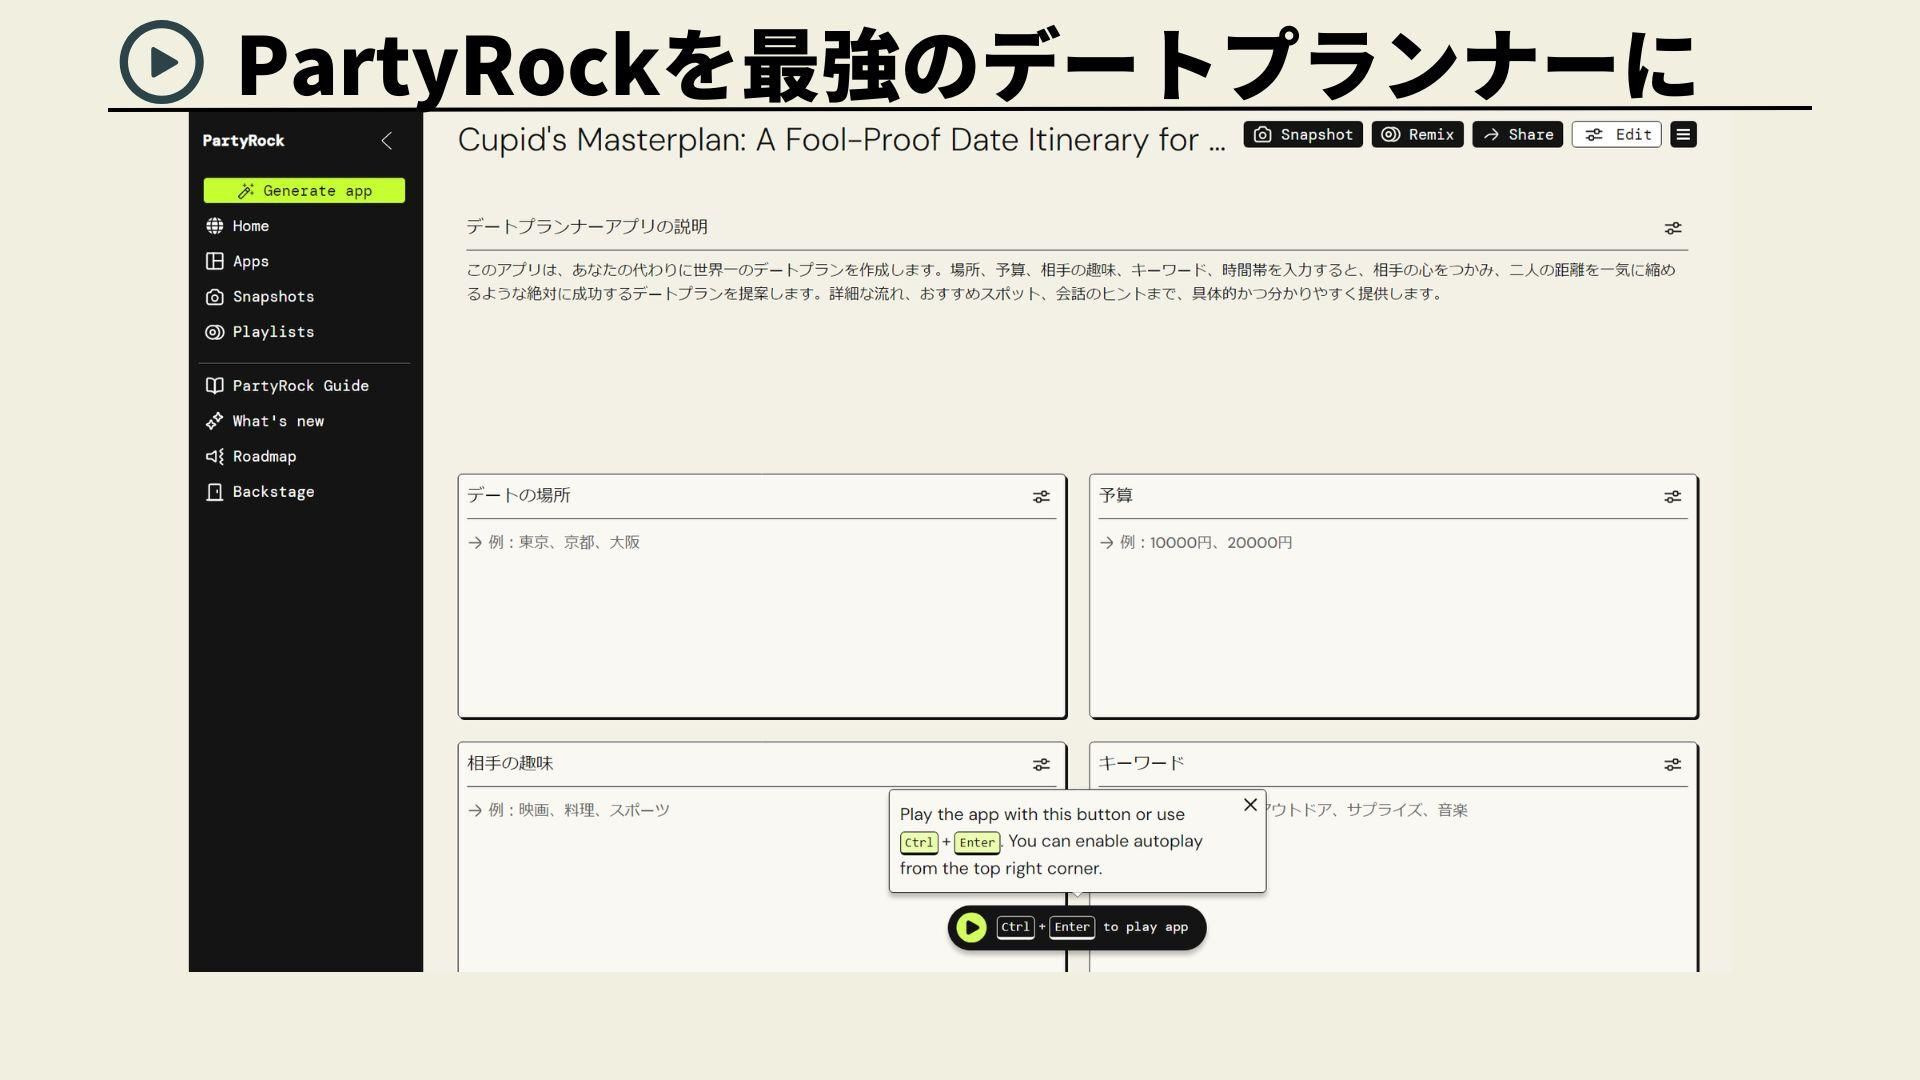This screenshot has height=1080, width=1920.
Task: Click the camera icon beside Snapshots
Action: [214, 297]
